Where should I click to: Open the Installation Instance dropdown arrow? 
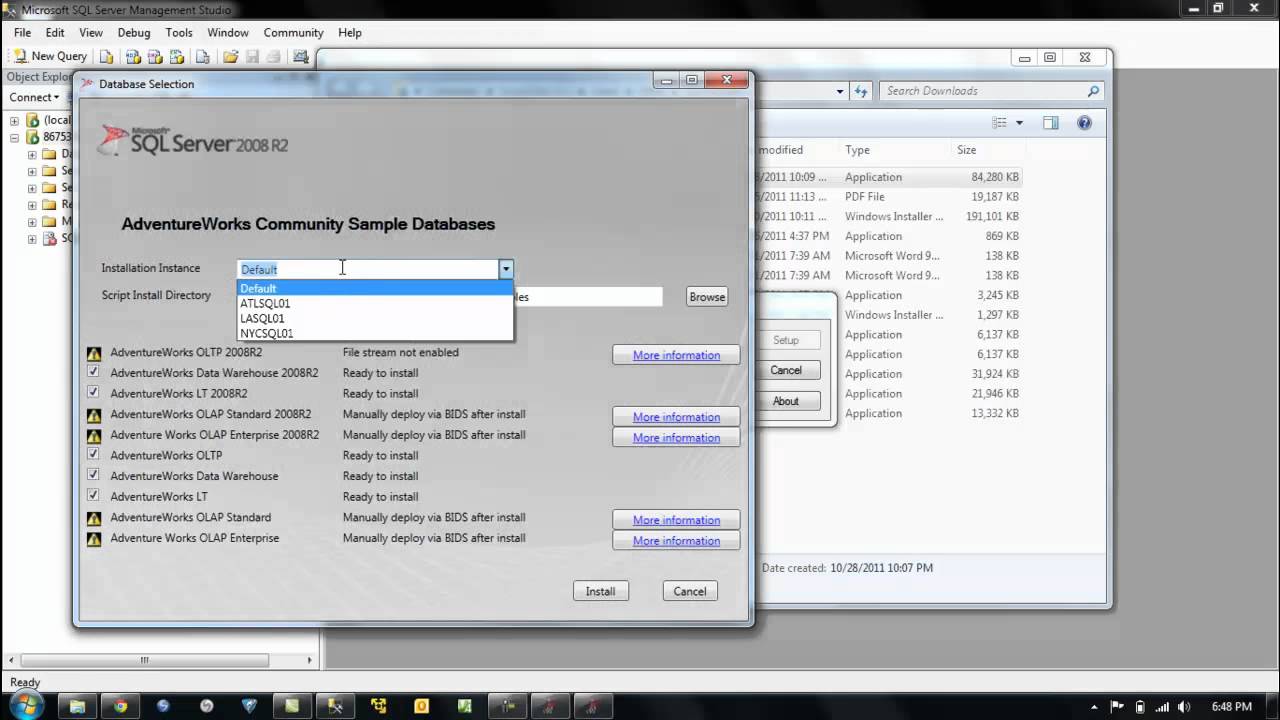point(506,269)
